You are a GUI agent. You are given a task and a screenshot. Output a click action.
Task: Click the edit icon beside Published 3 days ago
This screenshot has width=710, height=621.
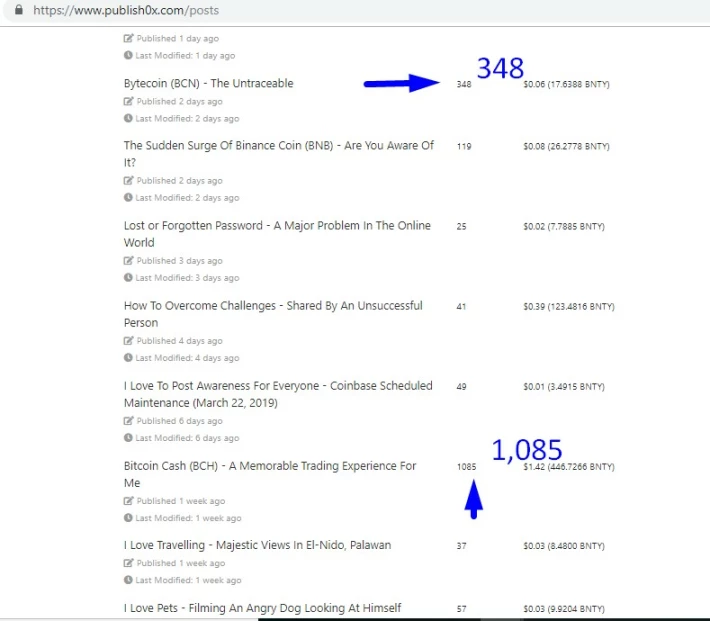[x=129, y=260]
